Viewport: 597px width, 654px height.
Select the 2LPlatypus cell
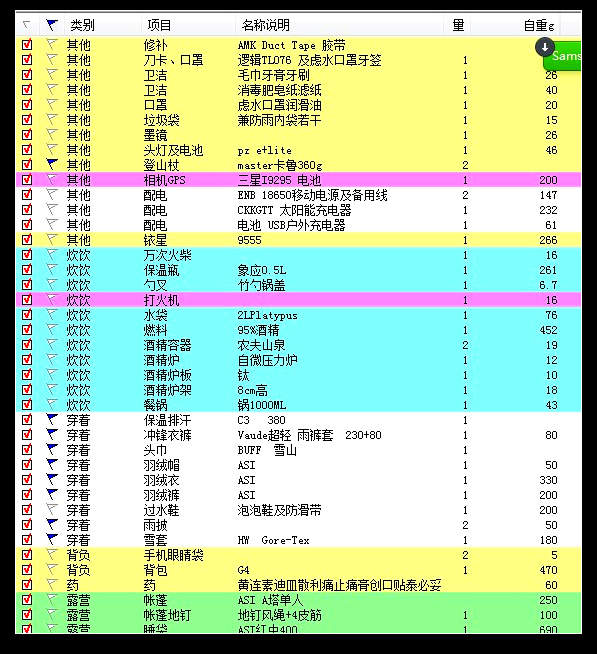click(267, 315)
